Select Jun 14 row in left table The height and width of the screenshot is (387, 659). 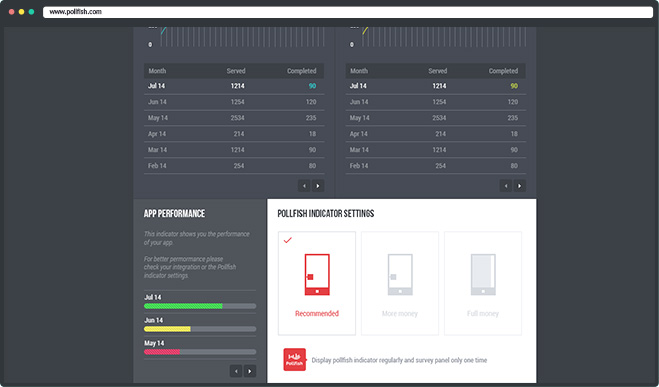coord(234,102)
